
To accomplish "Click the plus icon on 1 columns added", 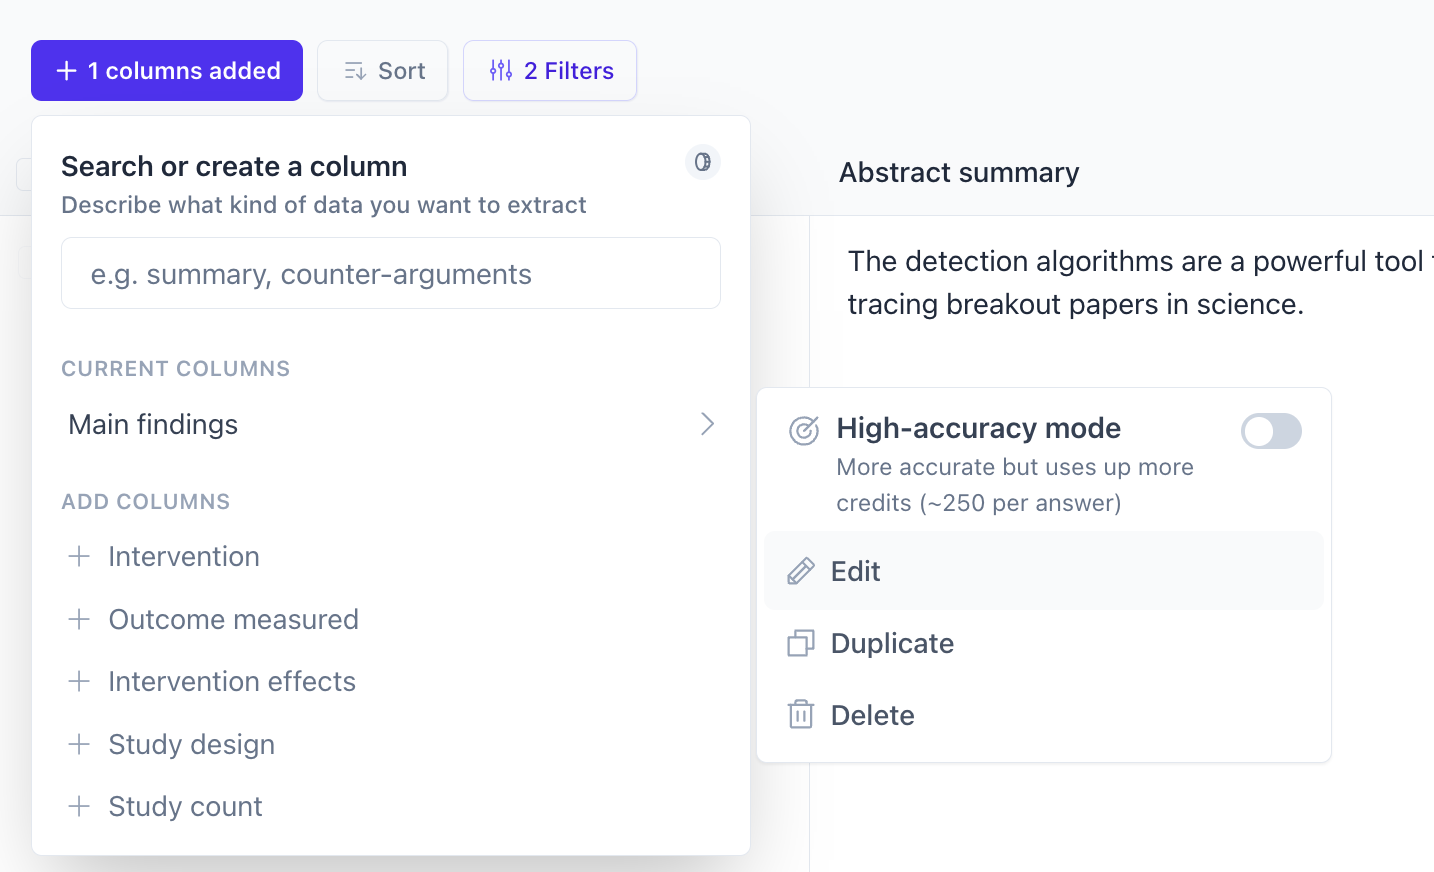I will 66,70.
